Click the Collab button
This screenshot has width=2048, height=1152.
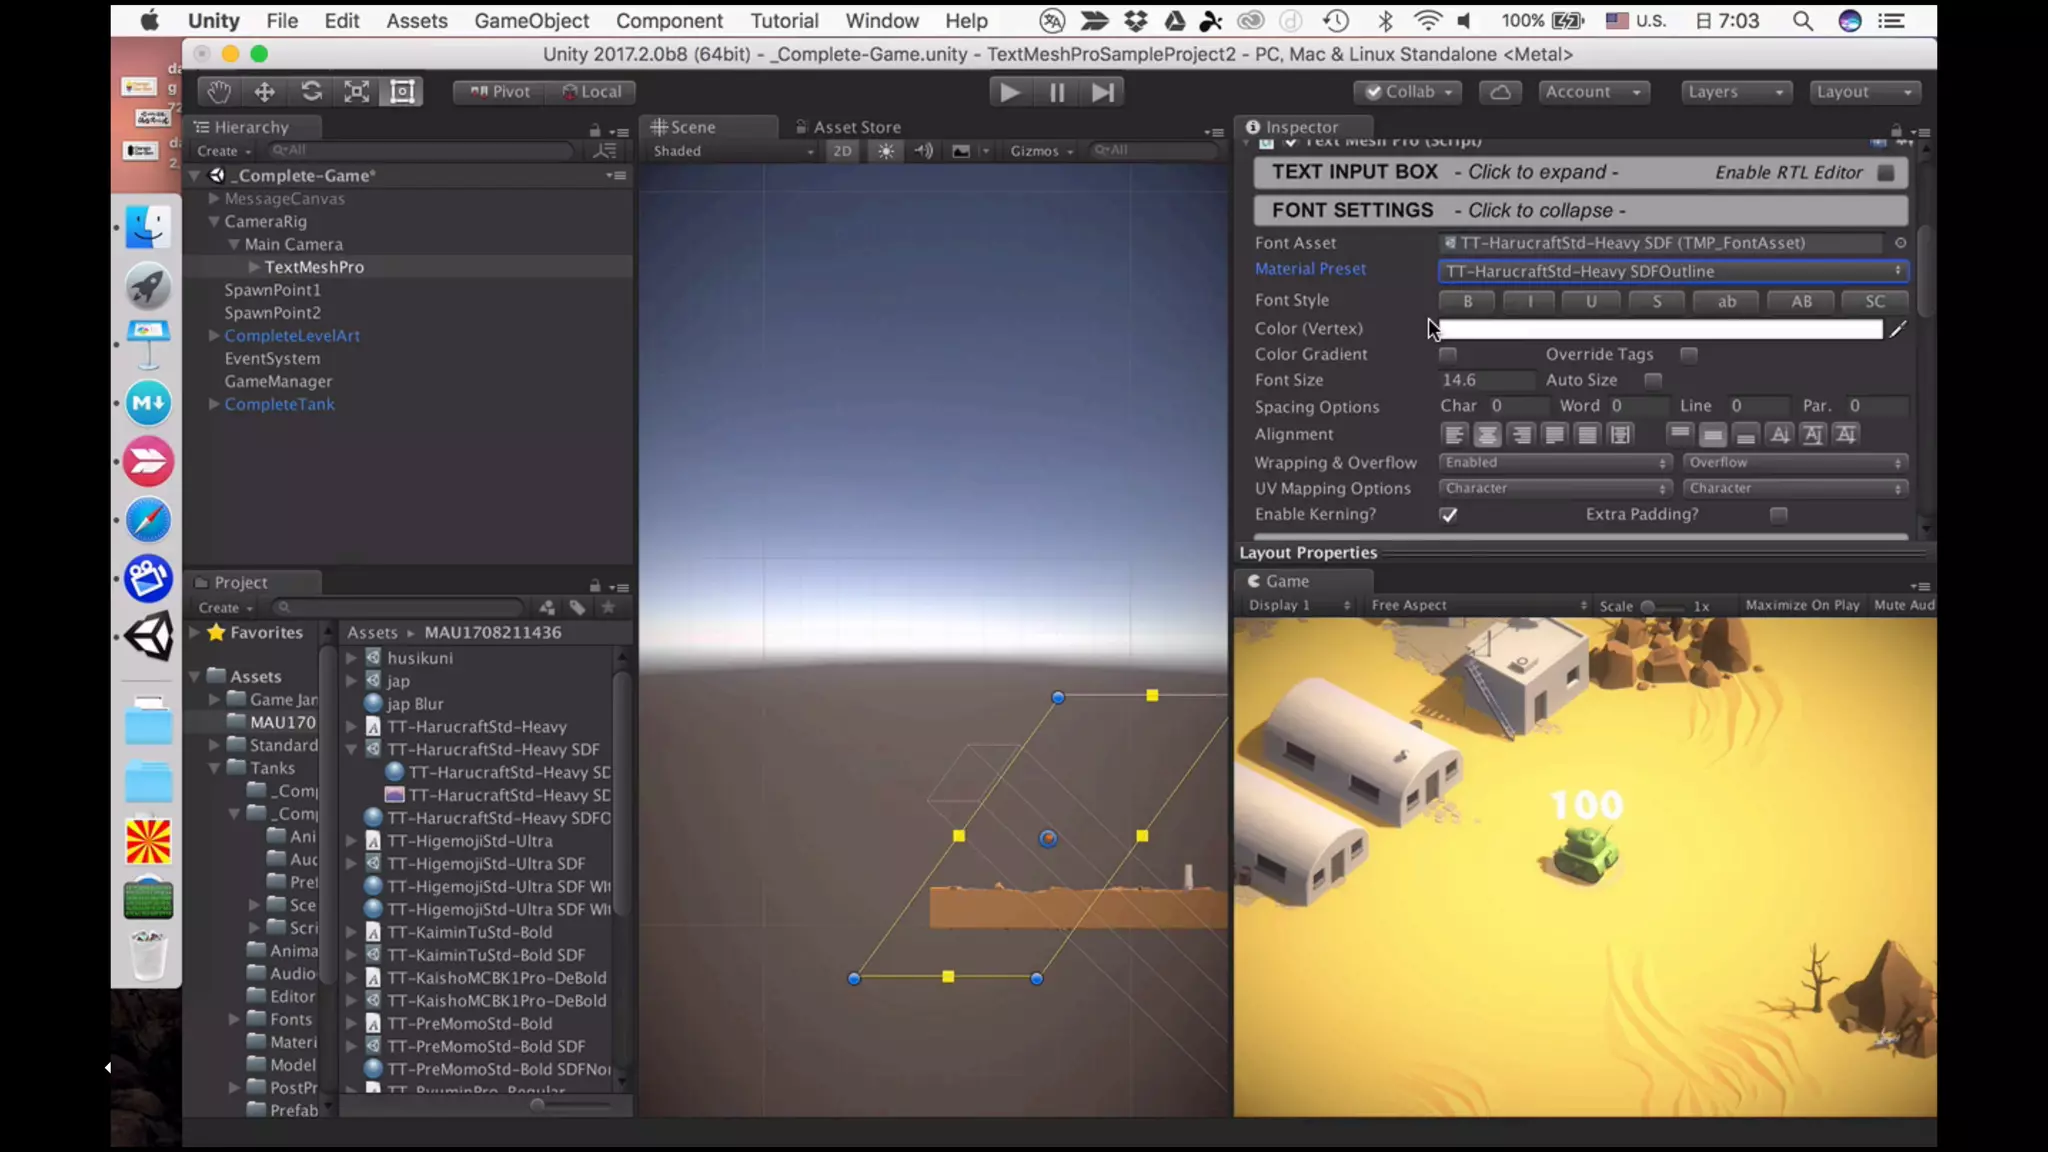click(1408, 92)
